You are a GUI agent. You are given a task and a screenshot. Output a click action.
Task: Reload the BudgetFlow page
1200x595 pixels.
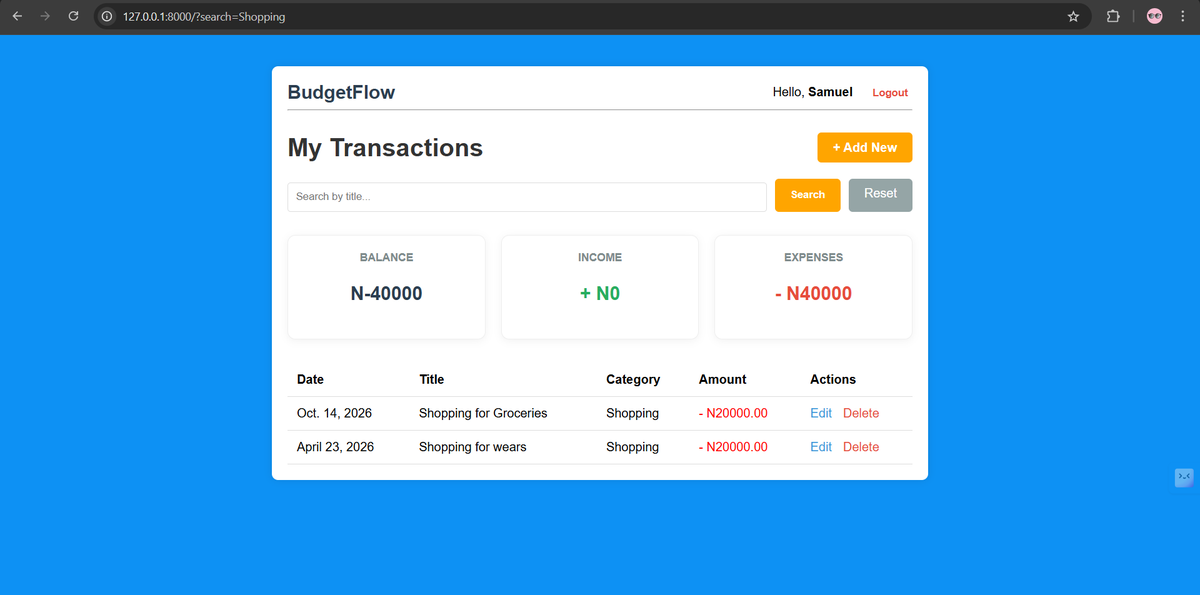coord(73,16)
